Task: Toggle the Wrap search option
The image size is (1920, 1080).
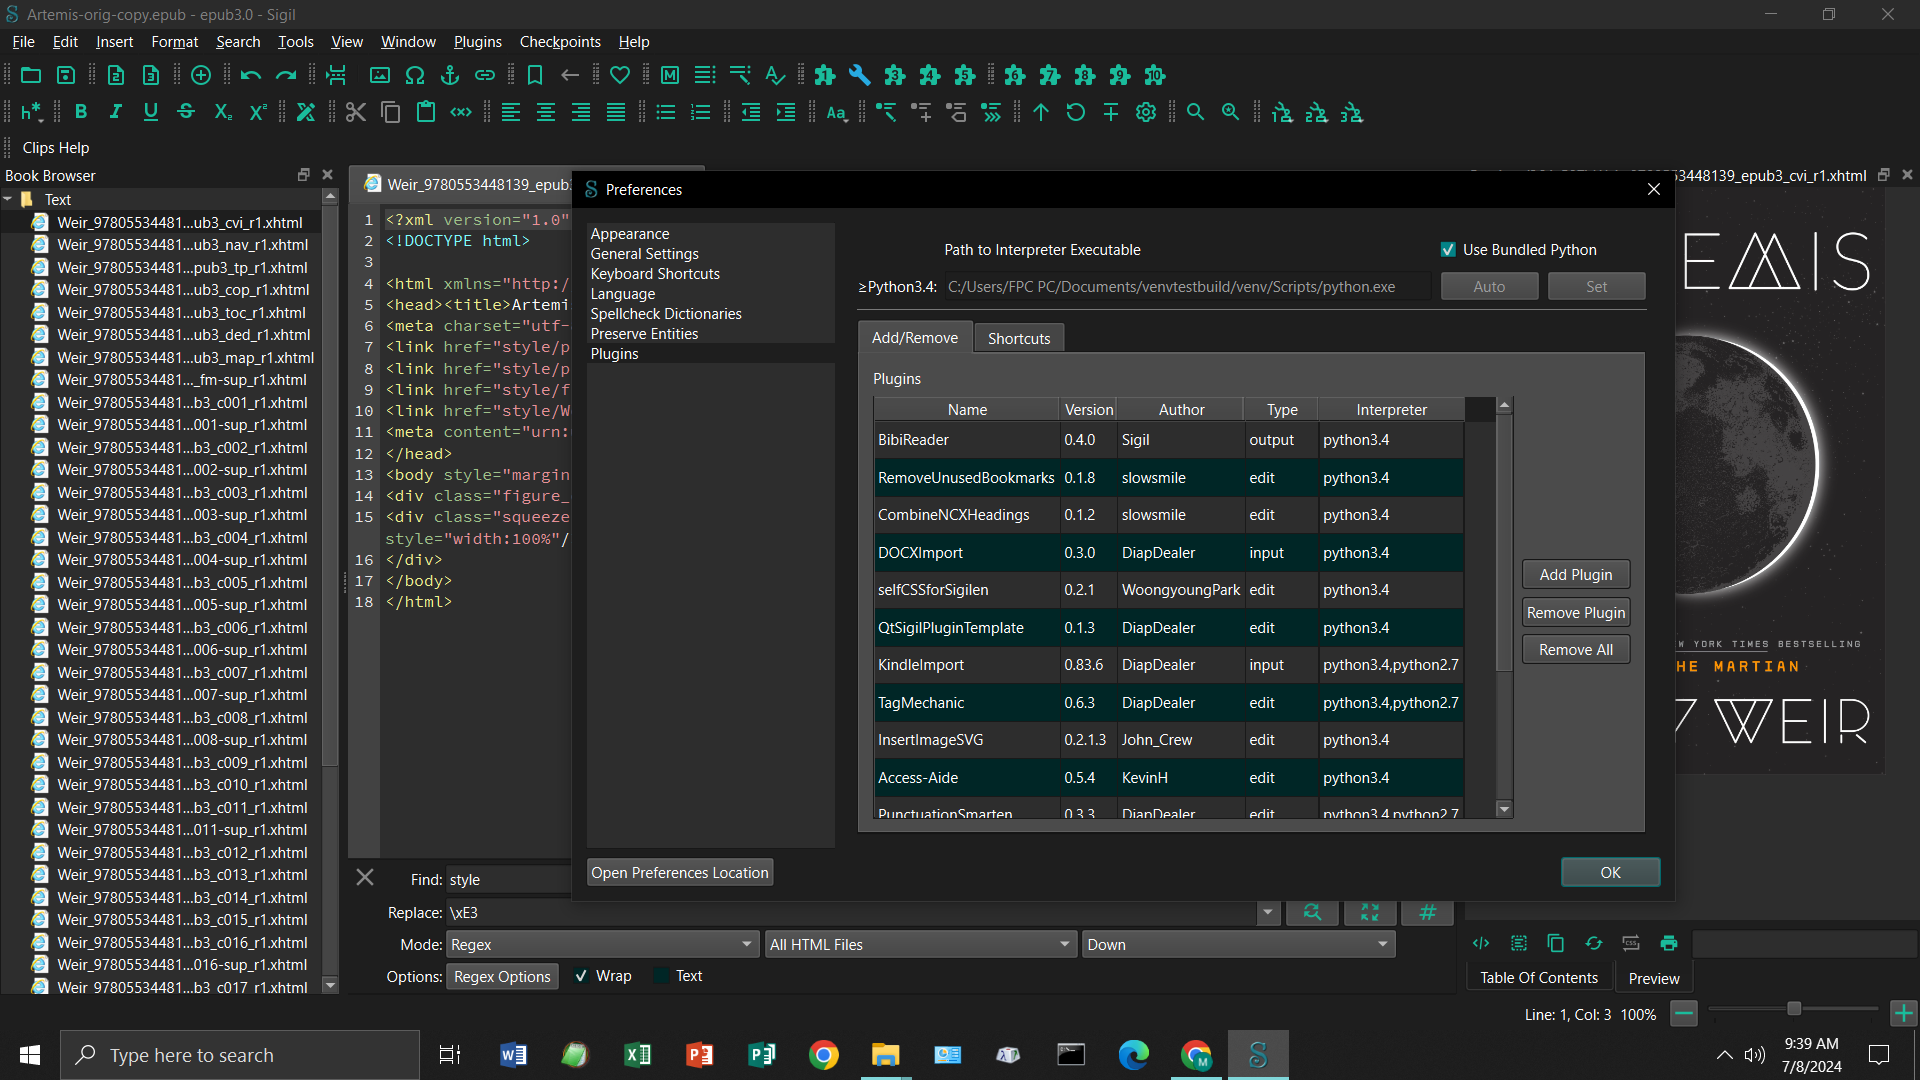Action: pyautogui.click(x=581, y=976)
